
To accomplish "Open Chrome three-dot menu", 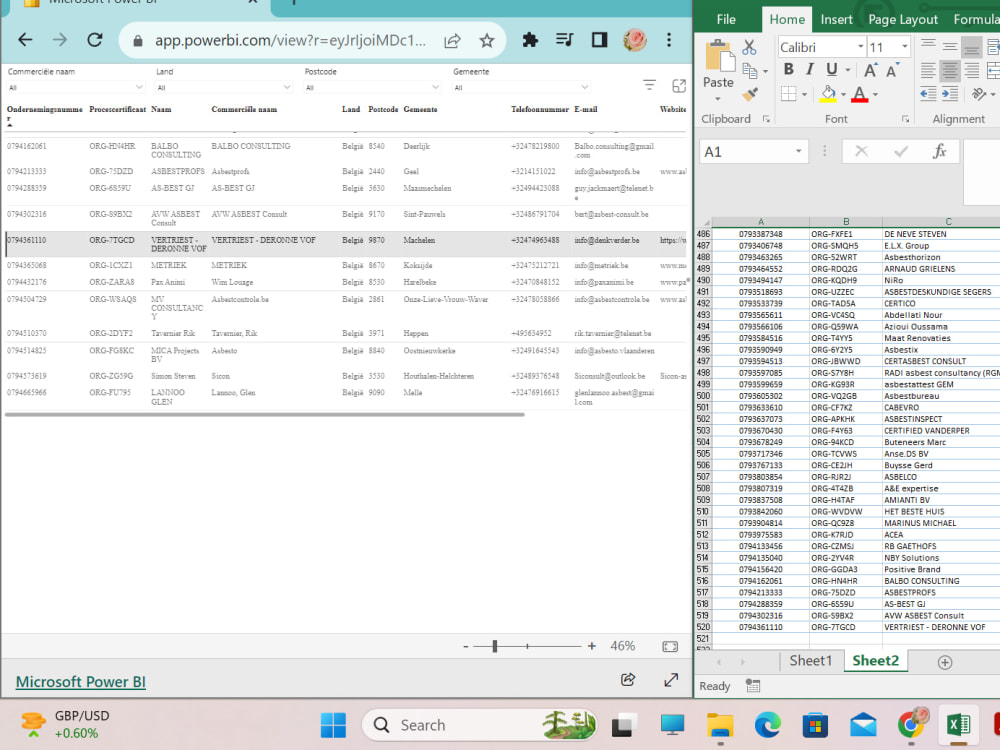I will [x=669, y=40].
